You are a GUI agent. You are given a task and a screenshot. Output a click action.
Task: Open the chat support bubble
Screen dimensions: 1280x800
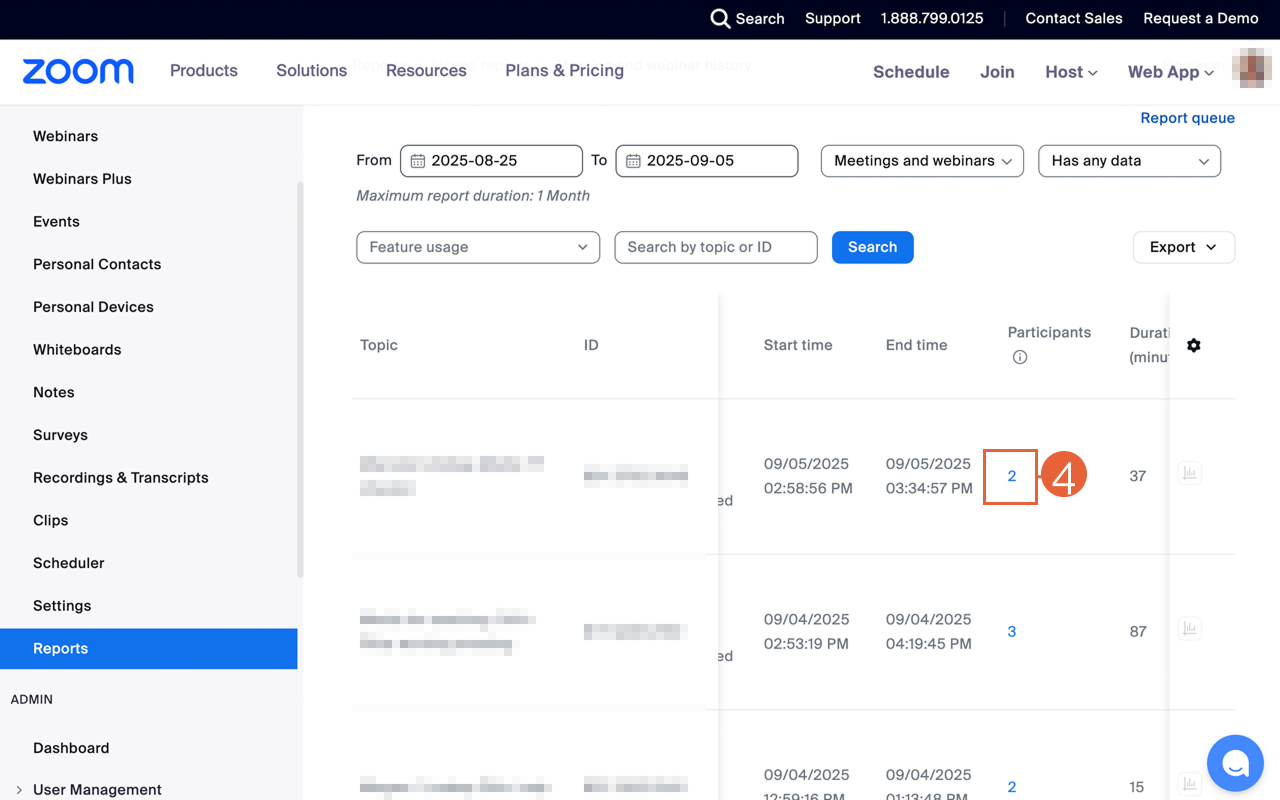[1235, 763]
